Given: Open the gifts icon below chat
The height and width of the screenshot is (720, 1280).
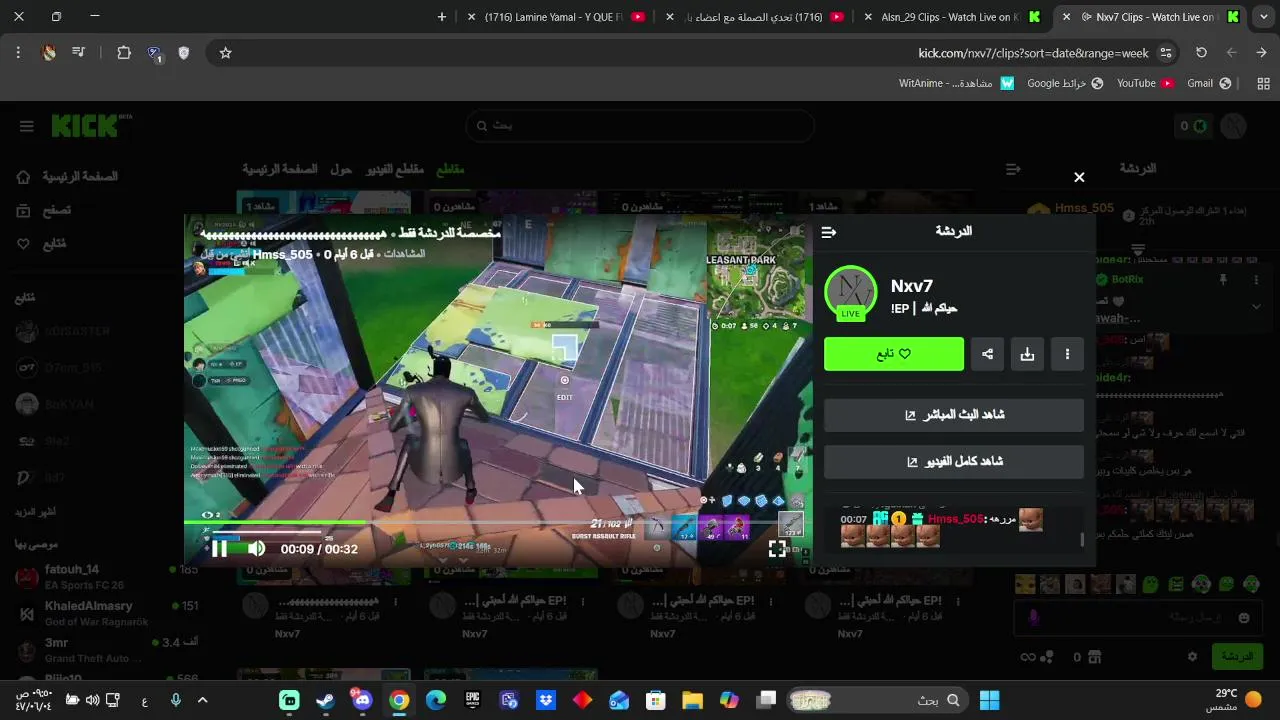Looking at the screenshot, I should [x=1095, y=657].
